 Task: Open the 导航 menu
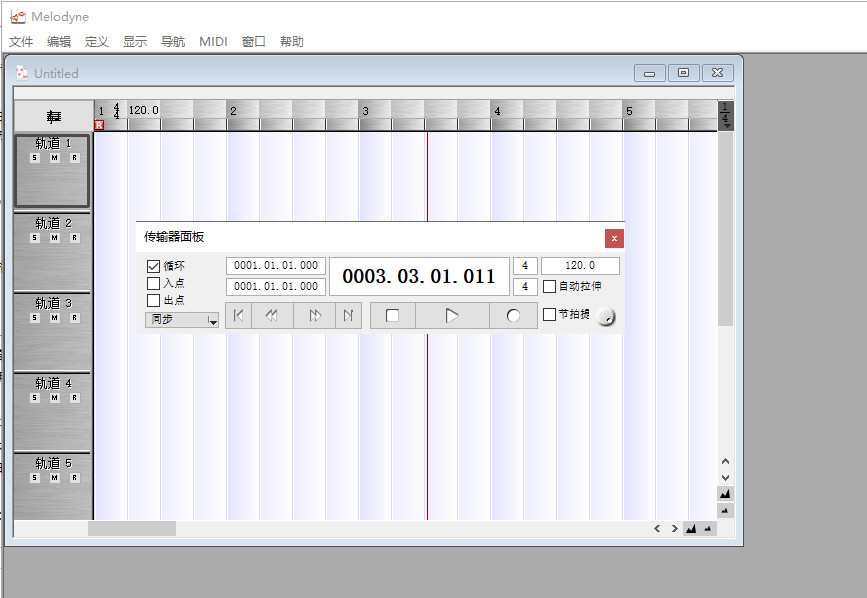pyautogui.click(x=173, y=41)
